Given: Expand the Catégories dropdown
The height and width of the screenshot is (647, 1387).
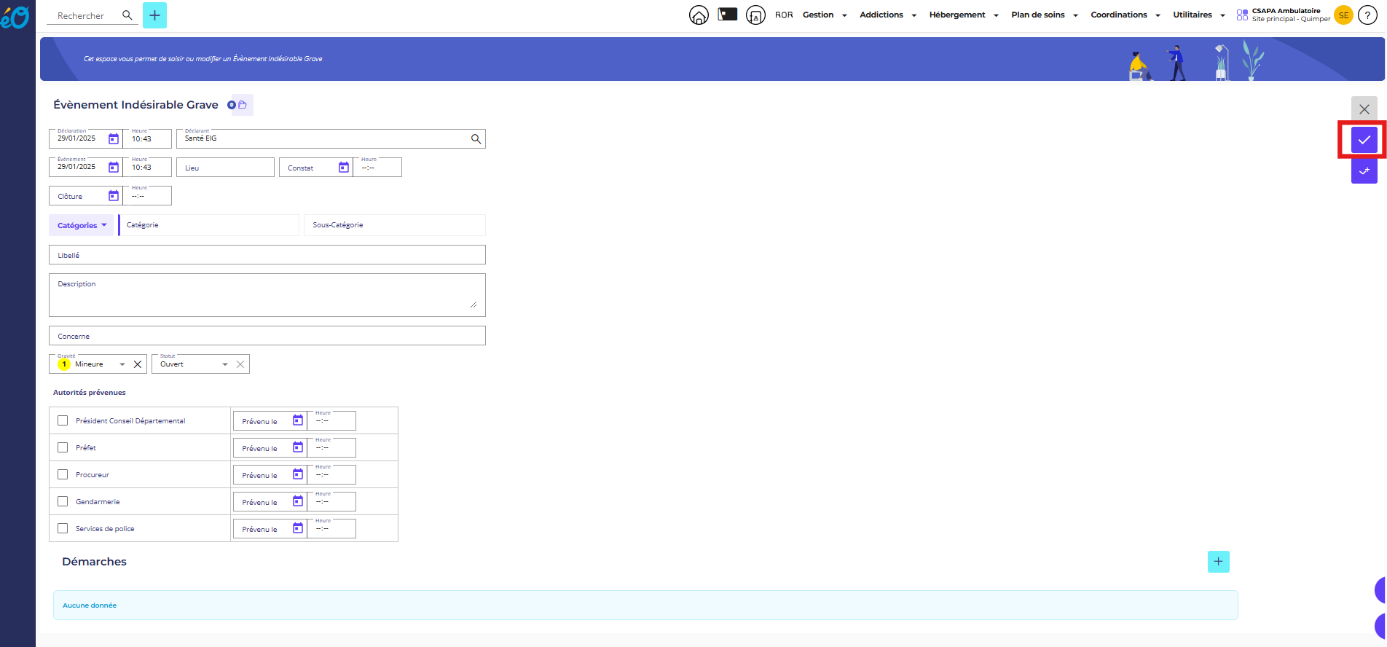Looking at the screenshot, I should [x=83, y=225].
